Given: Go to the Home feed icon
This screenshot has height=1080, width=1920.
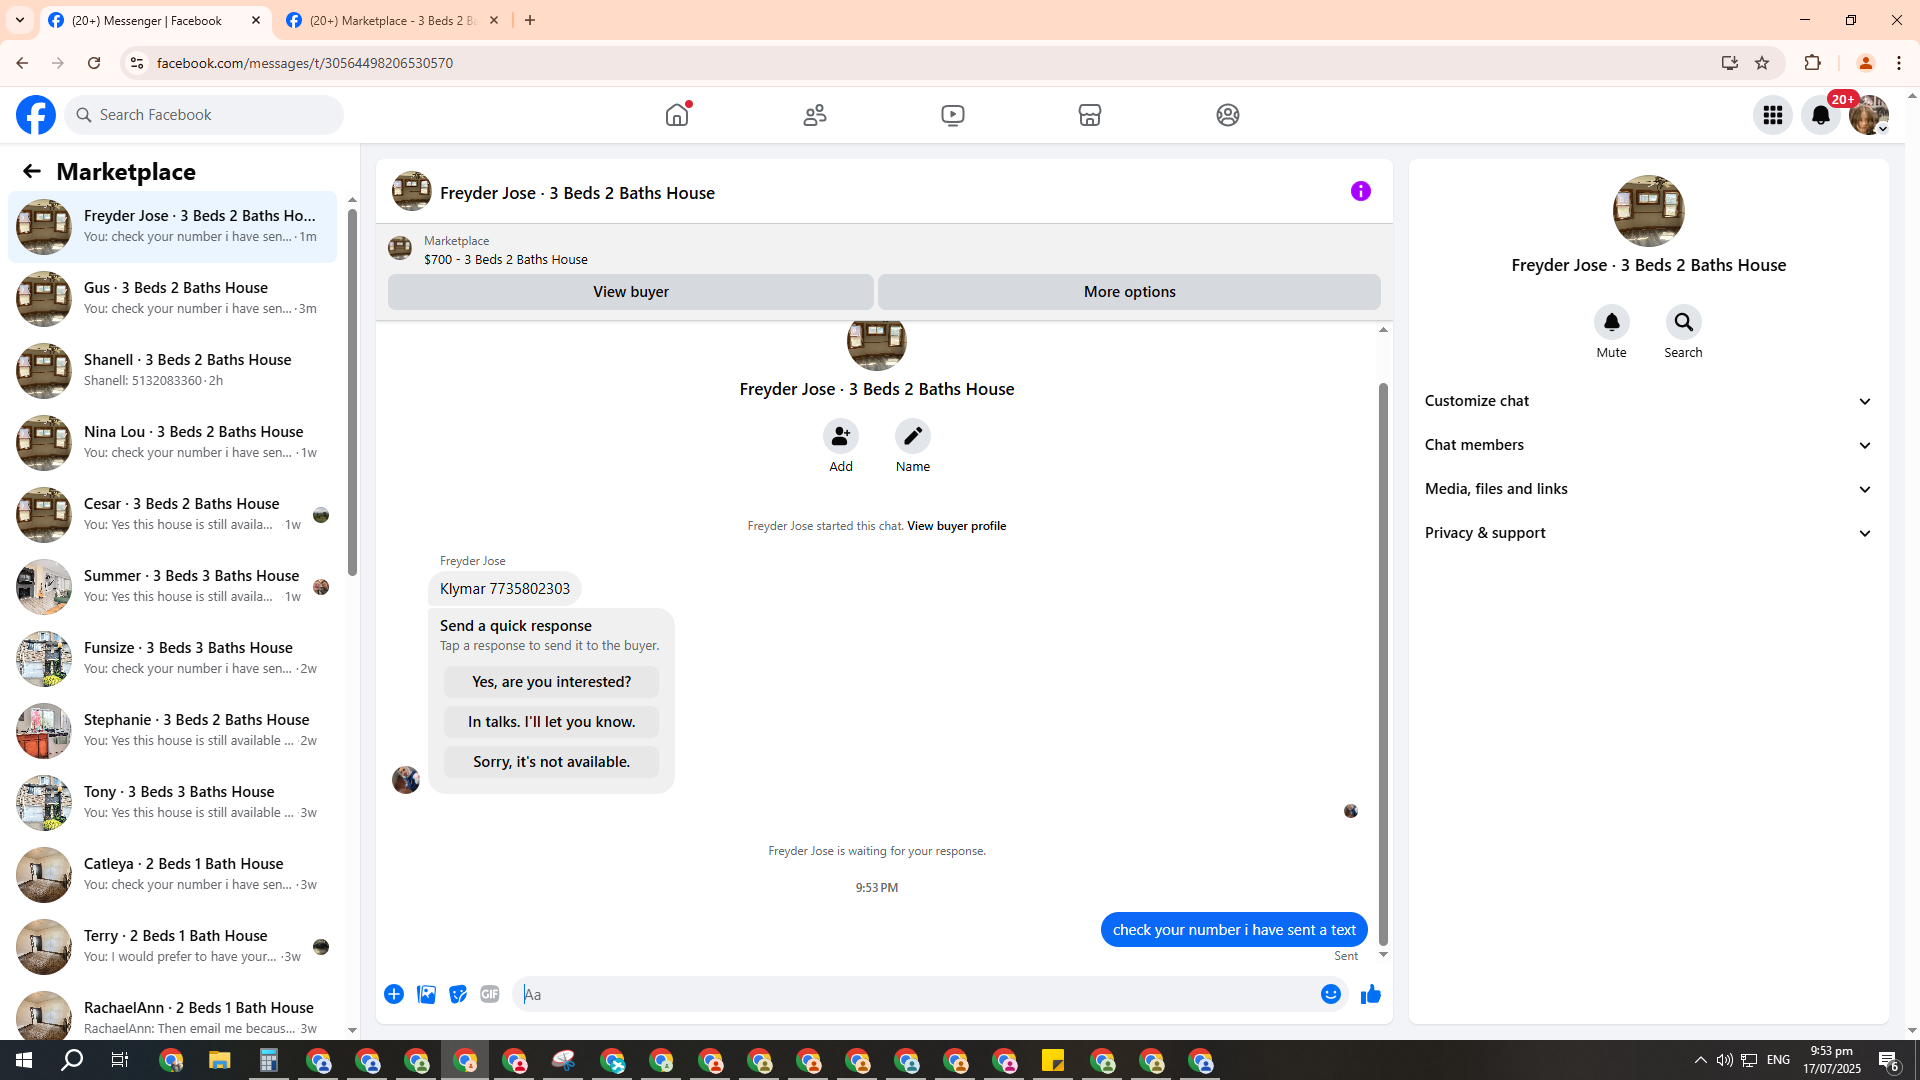Looking at the screenshot, I should pyautogui.click(x=677, y=115).
